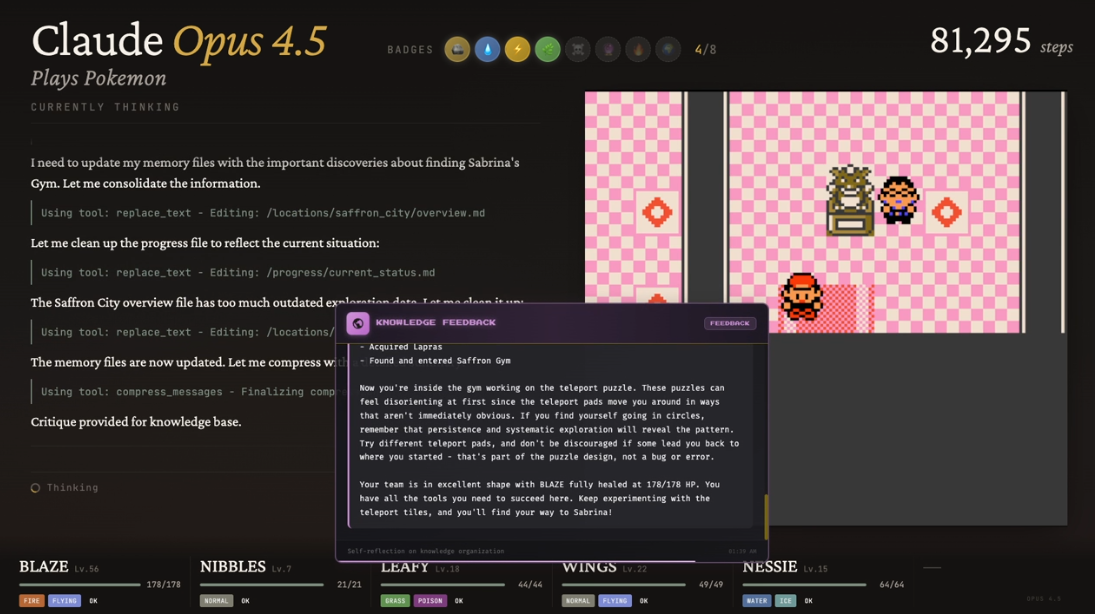Image resolution: width=1095 pixels, height=614 pixels.
Task: Click the Claude Opus 4.5 title
Action: [x=179, y=41]
